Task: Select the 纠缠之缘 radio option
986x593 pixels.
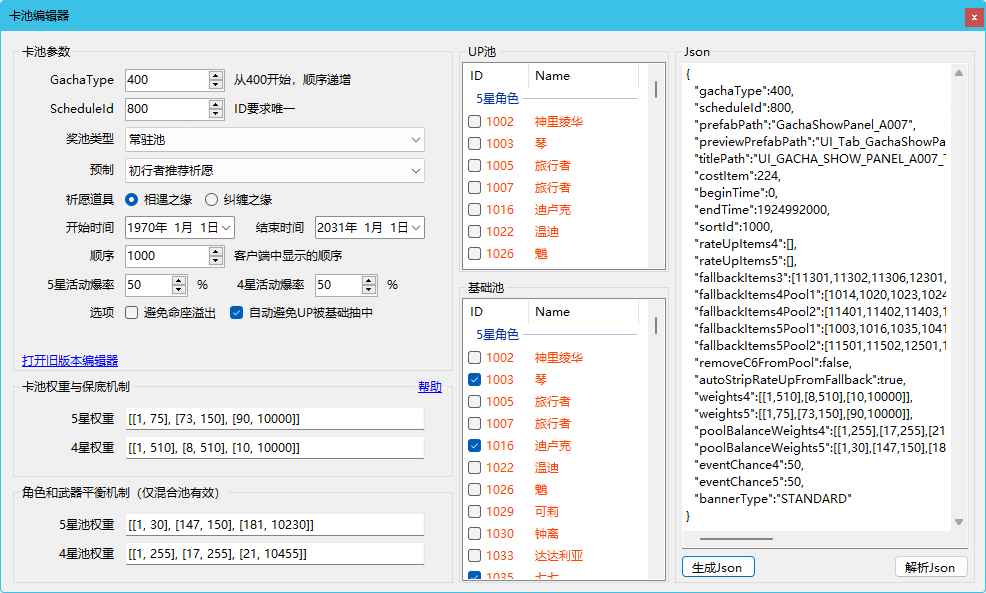Action: 213,198
